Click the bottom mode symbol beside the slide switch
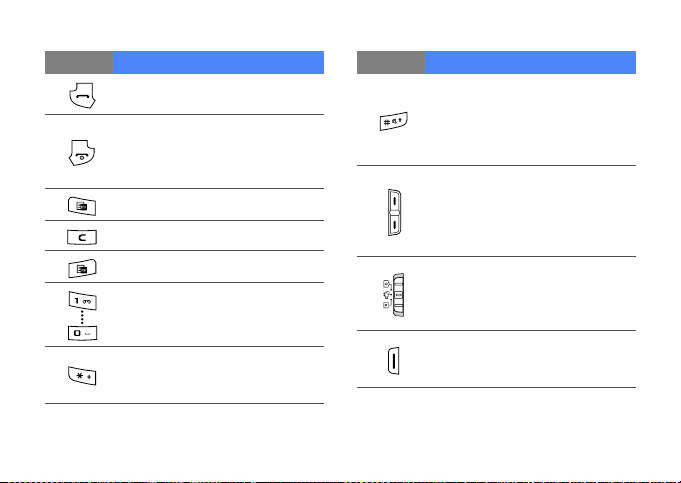This screenshot has width=681, height=483. (385, 305)
